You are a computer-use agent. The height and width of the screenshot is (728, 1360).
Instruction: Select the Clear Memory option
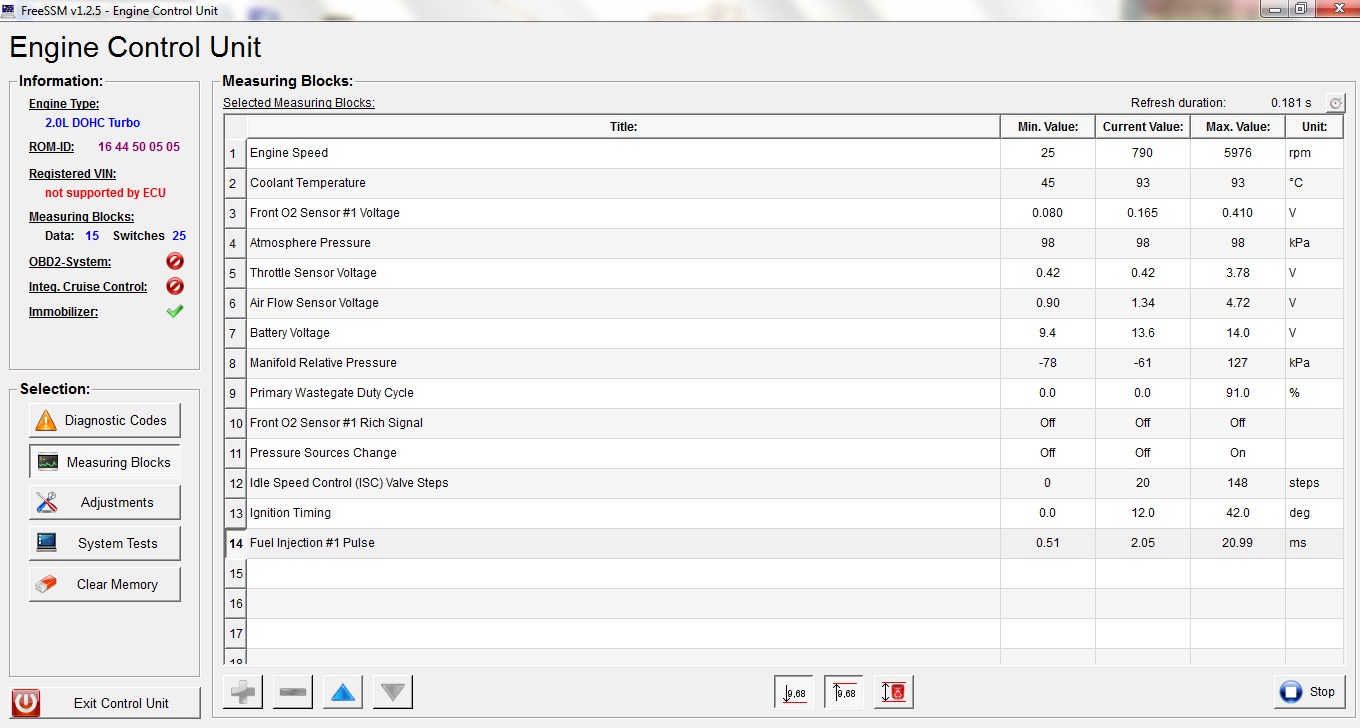(x=105, y=584)
